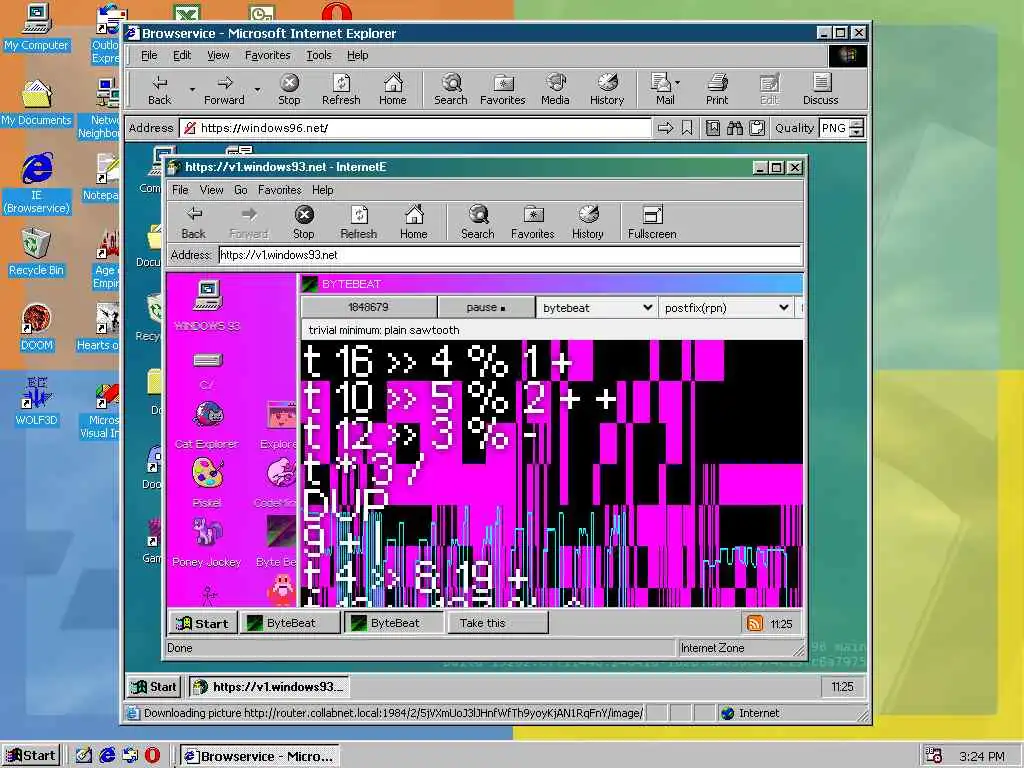1024x768 pixels.
Task: Refresh page in Browservice toolbar
Action: coord(341,90)
